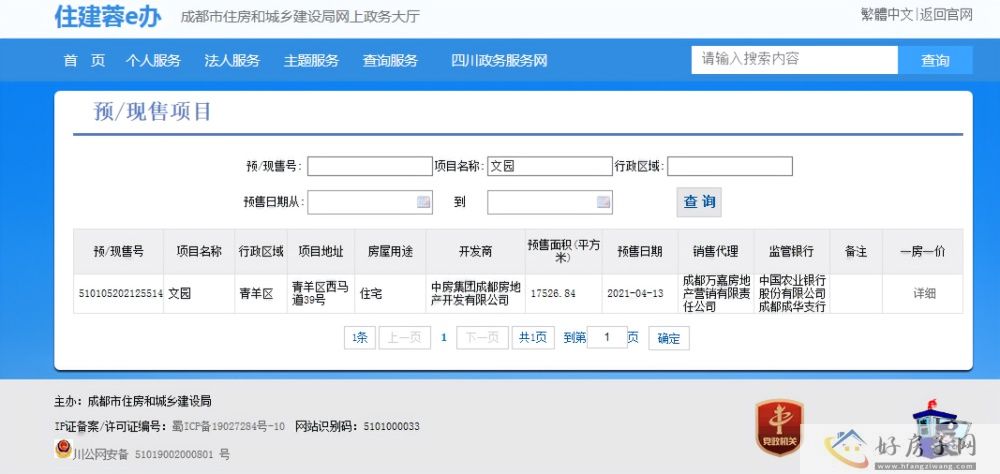Go to 主题服务 in navigation bar

point(311,60)
